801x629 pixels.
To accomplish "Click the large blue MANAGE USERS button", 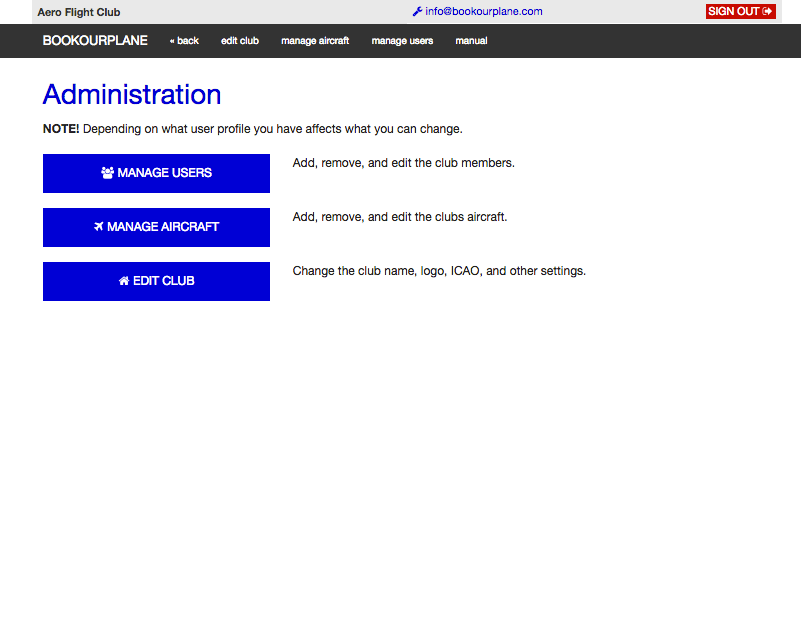I will 156,173.
